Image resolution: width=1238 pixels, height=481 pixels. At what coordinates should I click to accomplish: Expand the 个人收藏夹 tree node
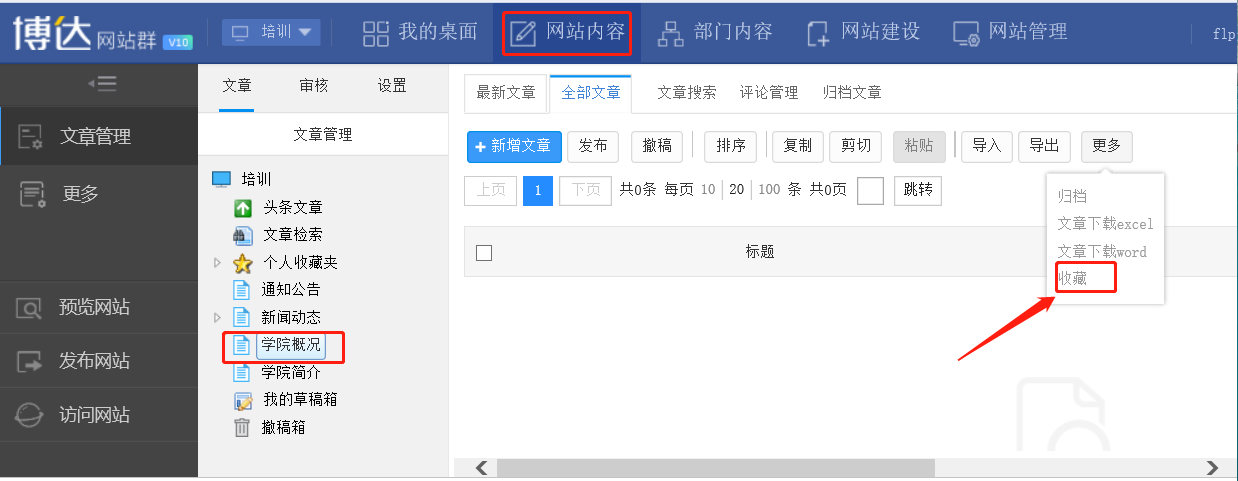pyautogui.click(x=218, y=263)
